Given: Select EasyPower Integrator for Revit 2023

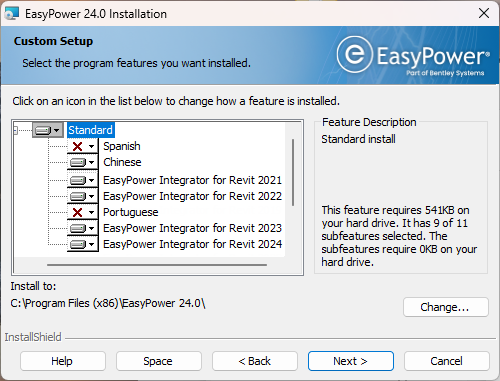Looking at the screenshot, I should [x=192, y=228].
